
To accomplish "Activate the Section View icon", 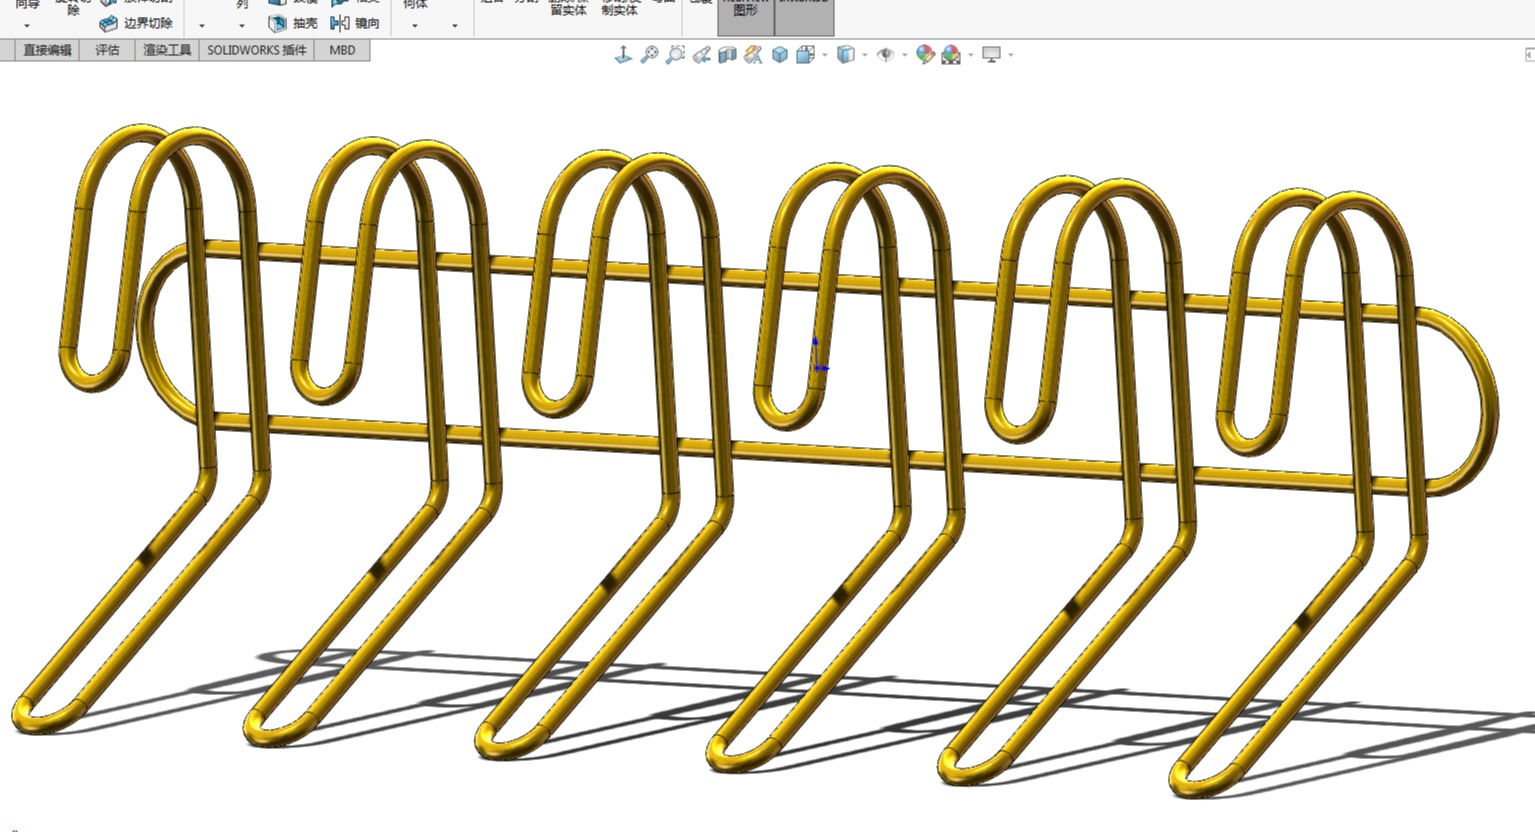I will [x=727, y=55].
